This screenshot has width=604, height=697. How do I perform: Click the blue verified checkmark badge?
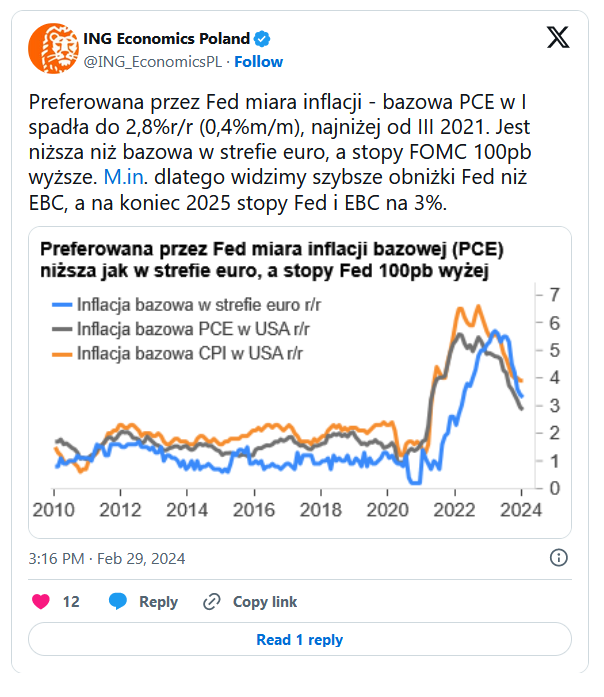262,39
